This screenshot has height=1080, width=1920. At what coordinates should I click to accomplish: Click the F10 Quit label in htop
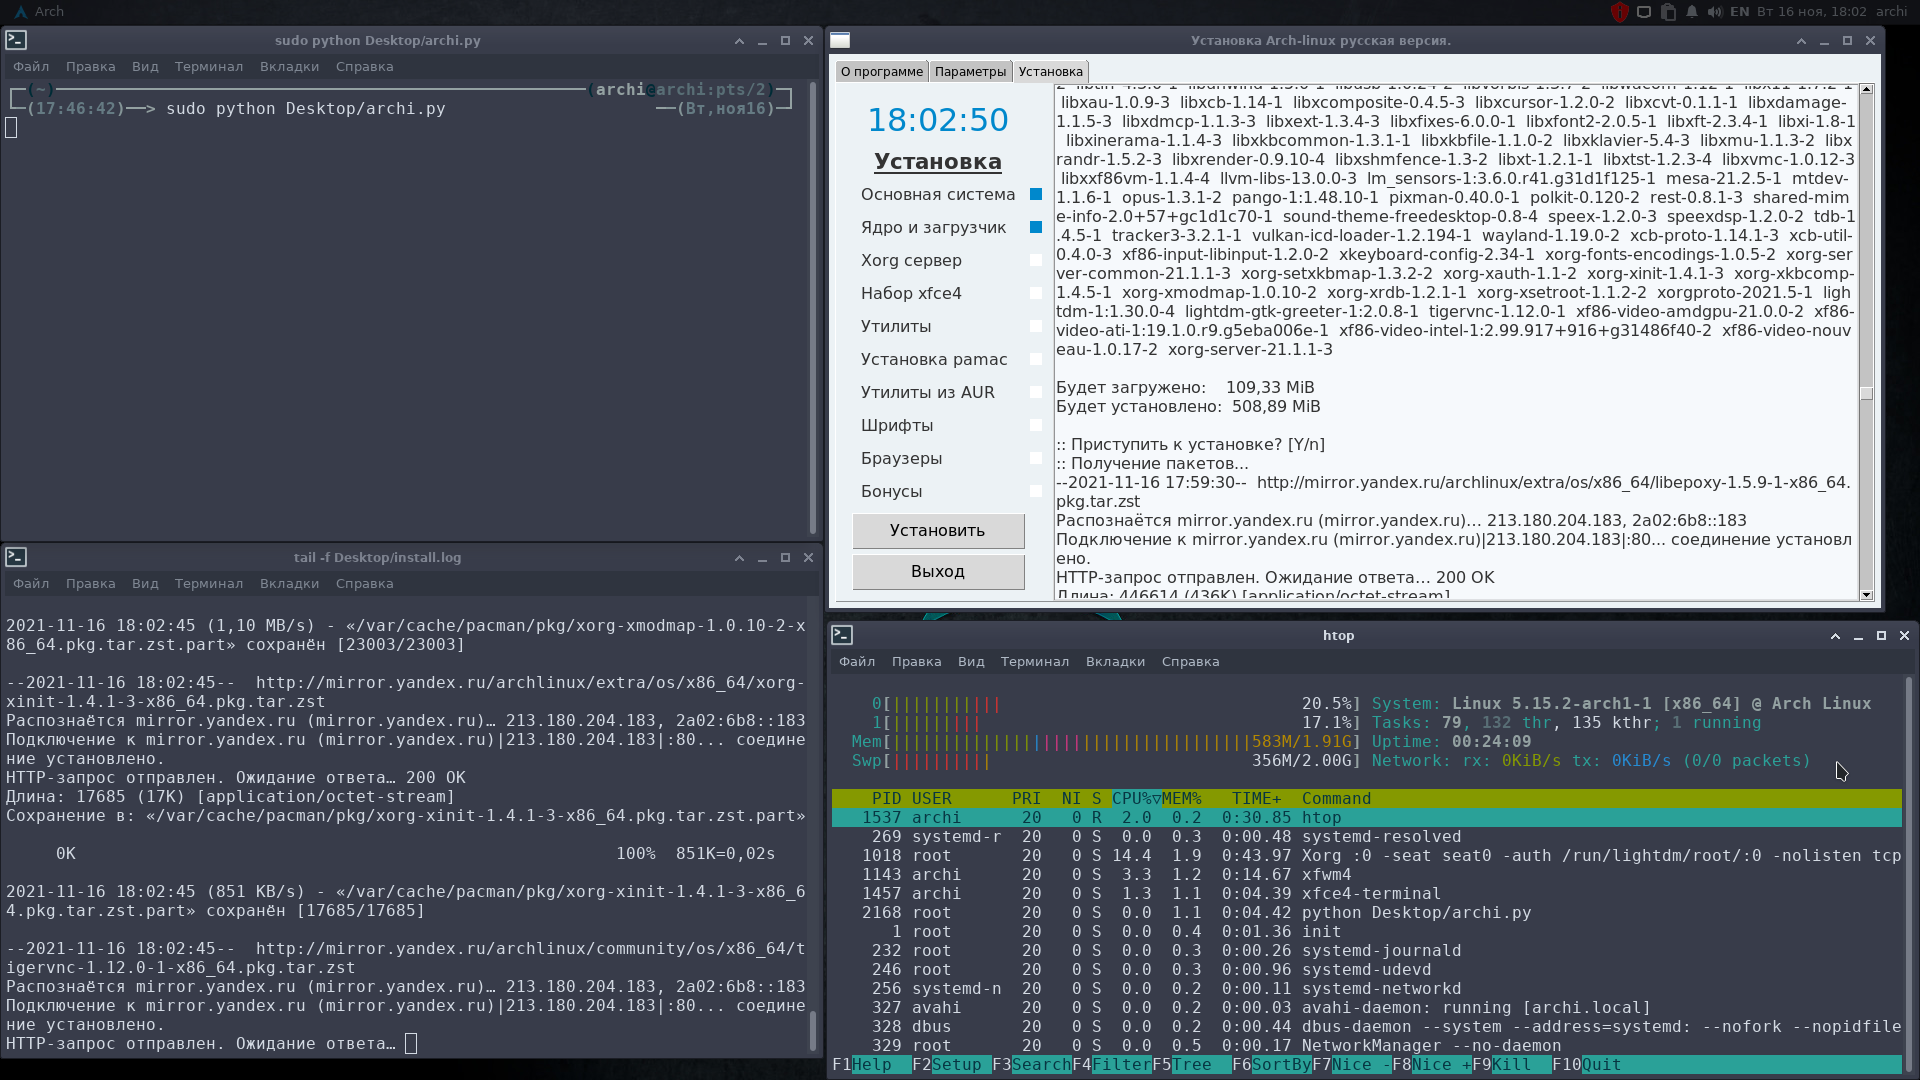tap(1600, 1064)
